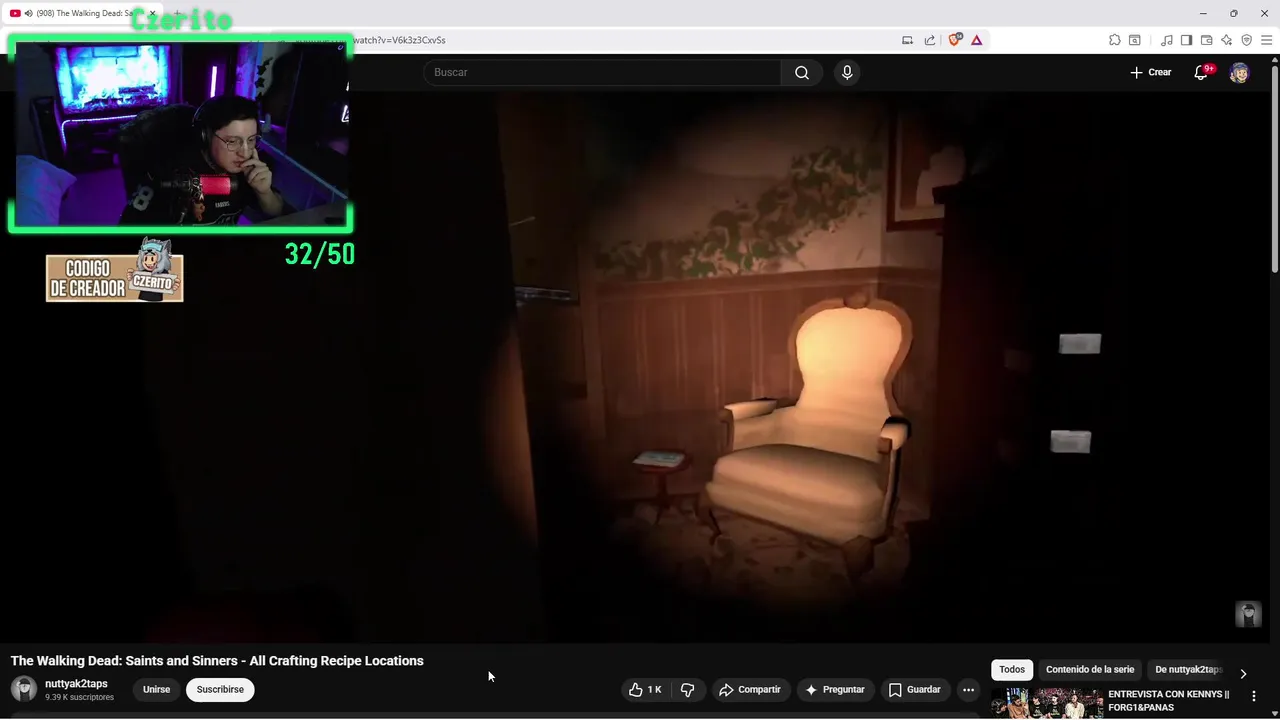
Task: Open the Brave Wallet icon
Action: tap(1206, 40)
